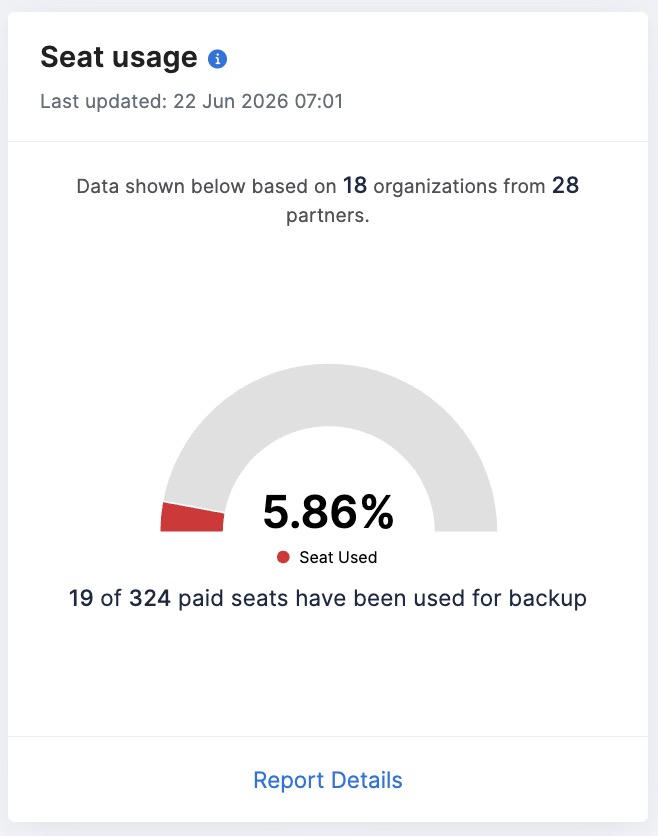The image size is (658, 836).
Task: Click the 5.86% percentage value
Action: (x=328, y=512)
